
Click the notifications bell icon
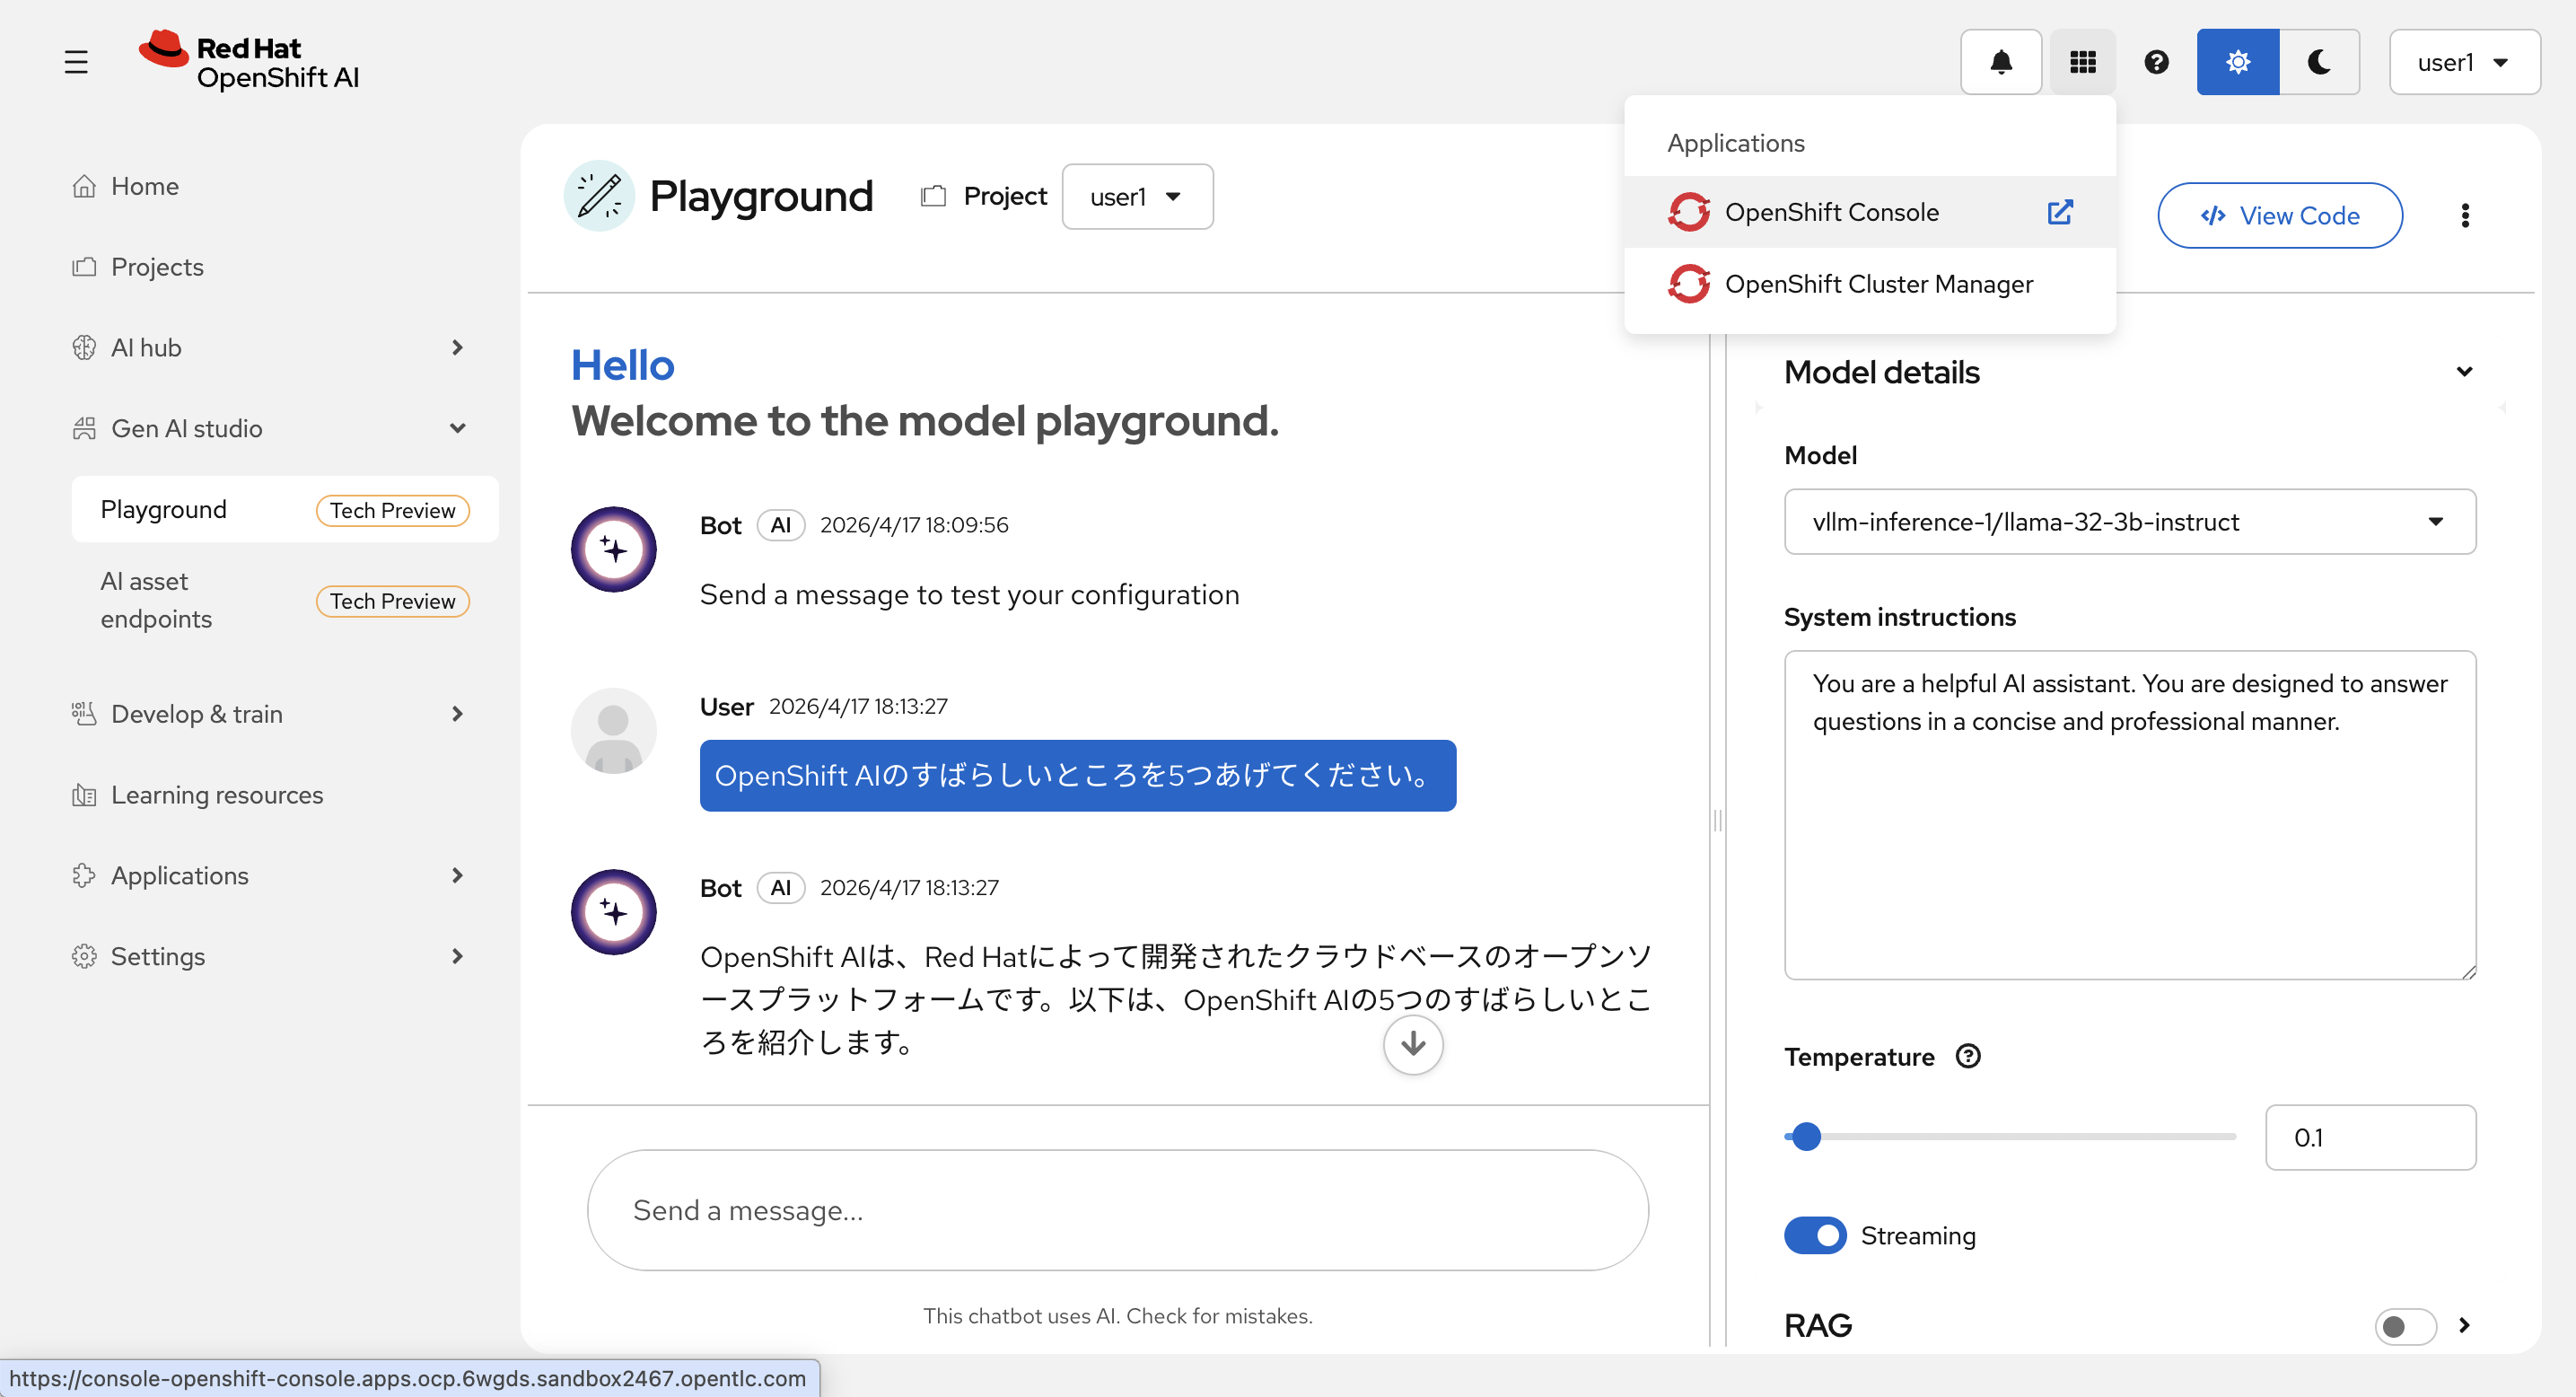click(x=2000, y=62)
